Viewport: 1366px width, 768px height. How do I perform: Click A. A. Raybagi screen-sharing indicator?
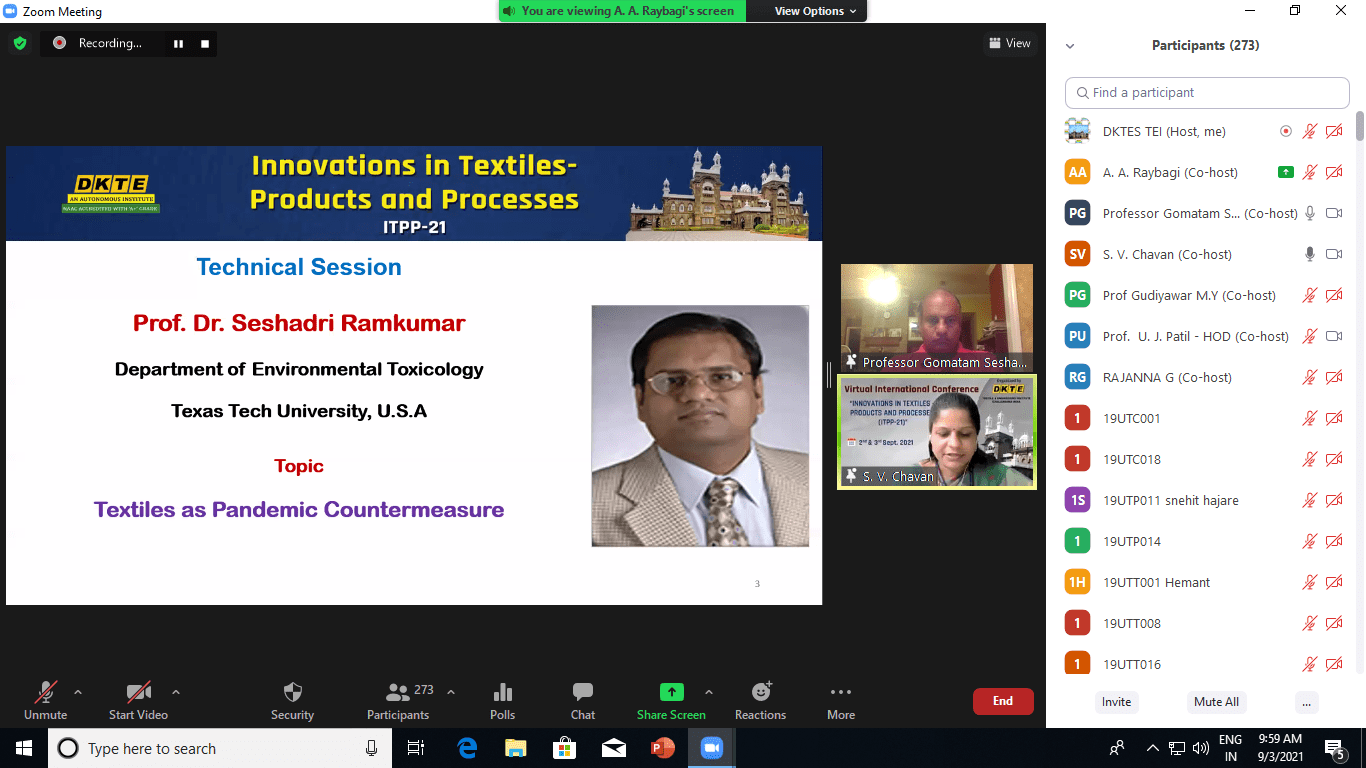point(1286,172)
